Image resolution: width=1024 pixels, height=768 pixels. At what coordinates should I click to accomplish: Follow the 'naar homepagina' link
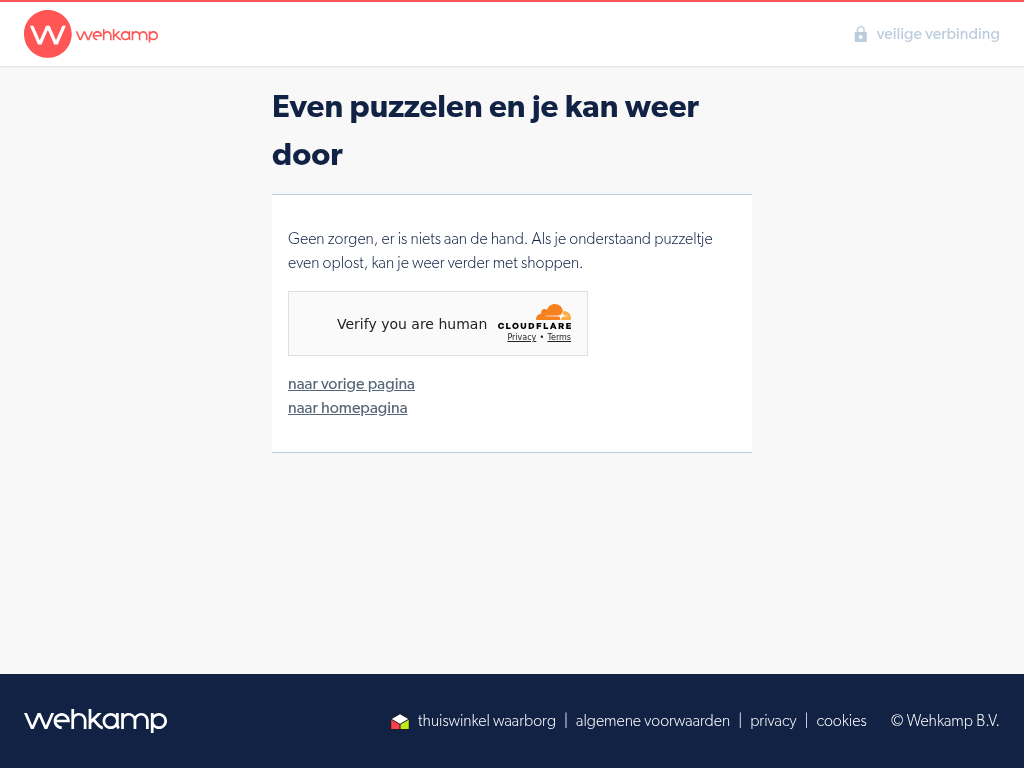[x=347, y=408]
